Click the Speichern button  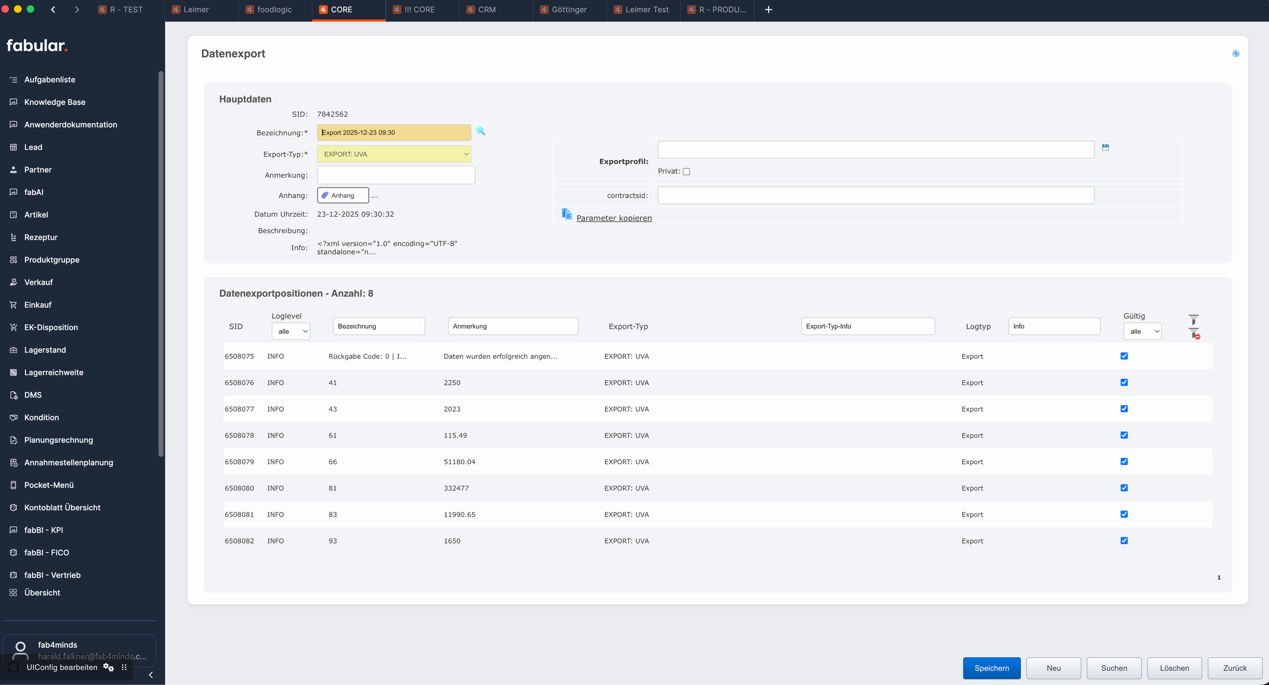click(991, 668)
